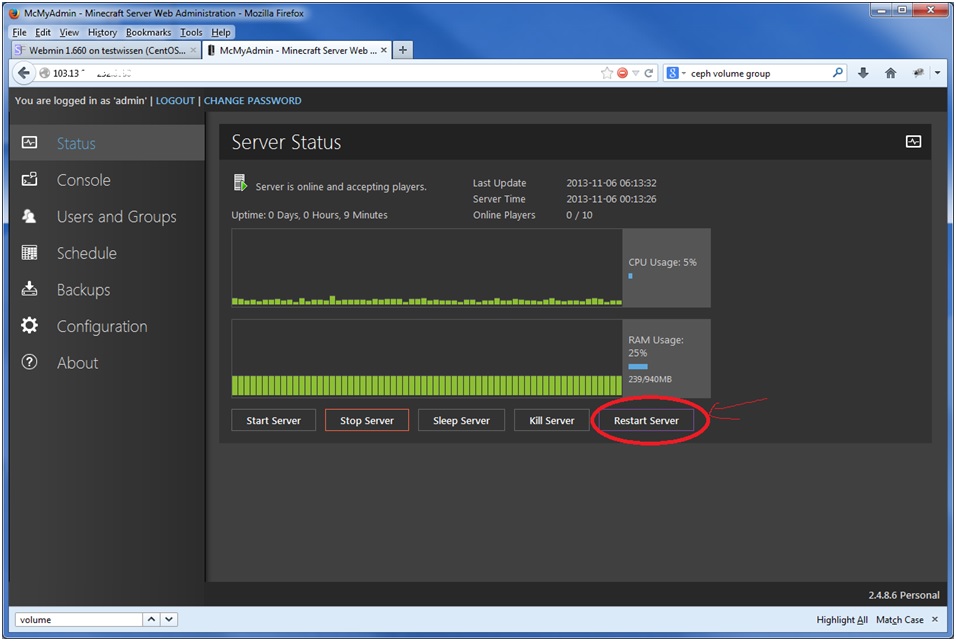Click the 239/940MB RAM value
The width and height of the screenshot is (956, 641).
(x=650, y=379)
